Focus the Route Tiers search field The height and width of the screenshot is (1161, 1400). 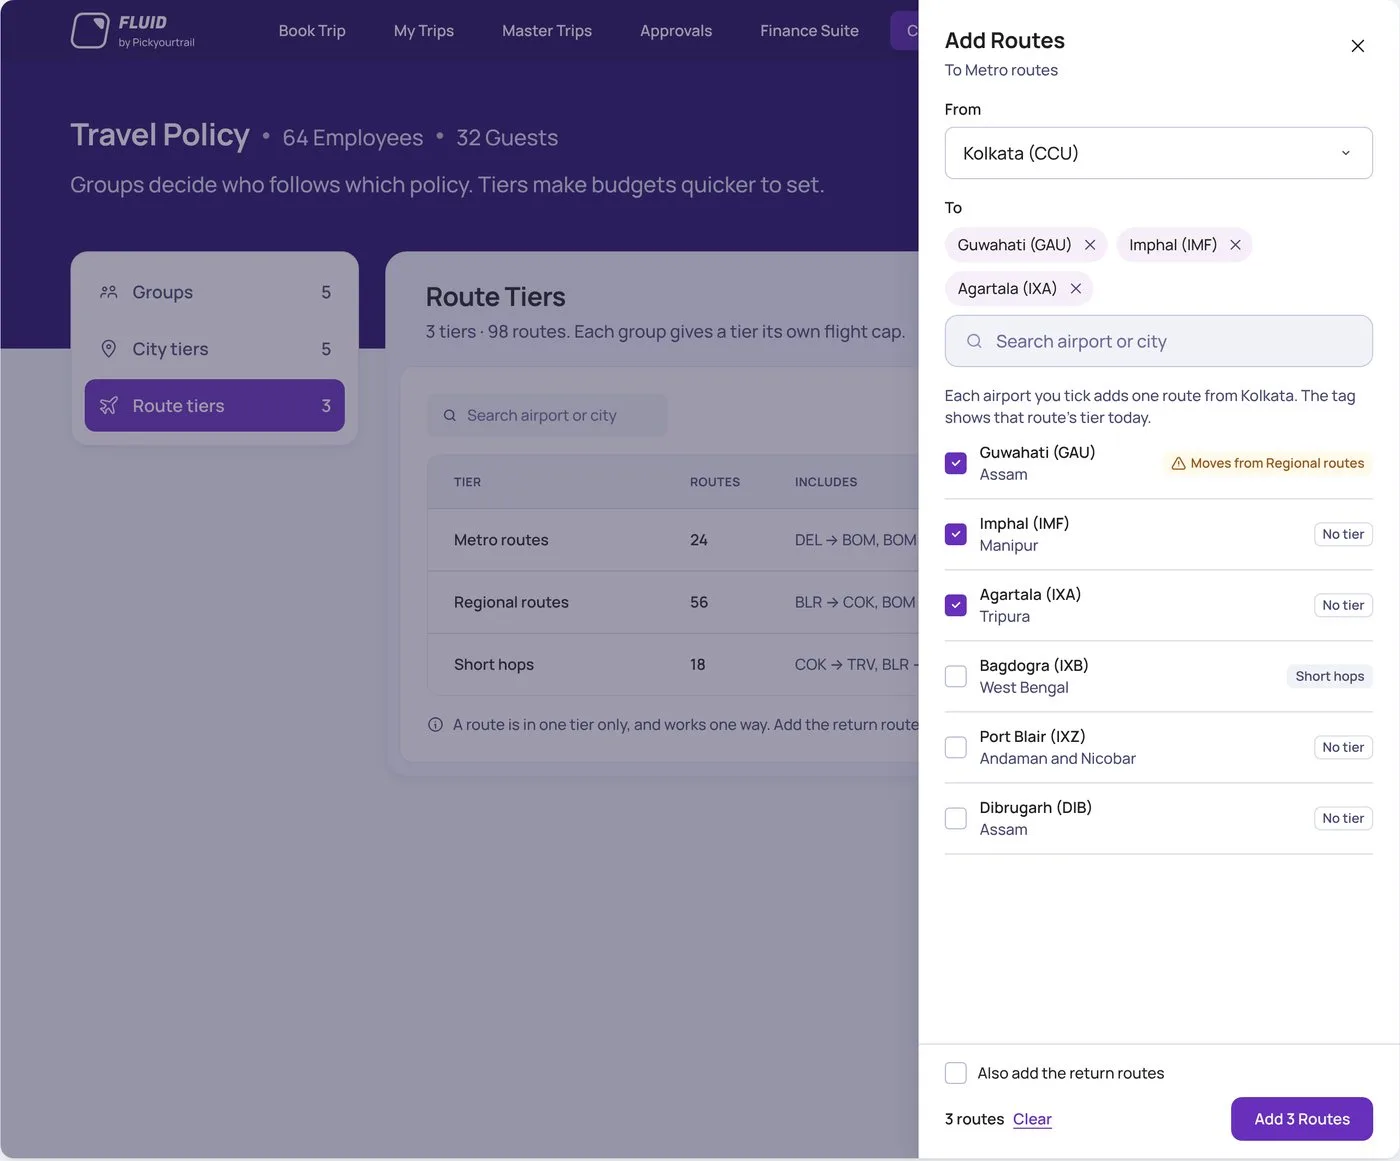point(547,416)
